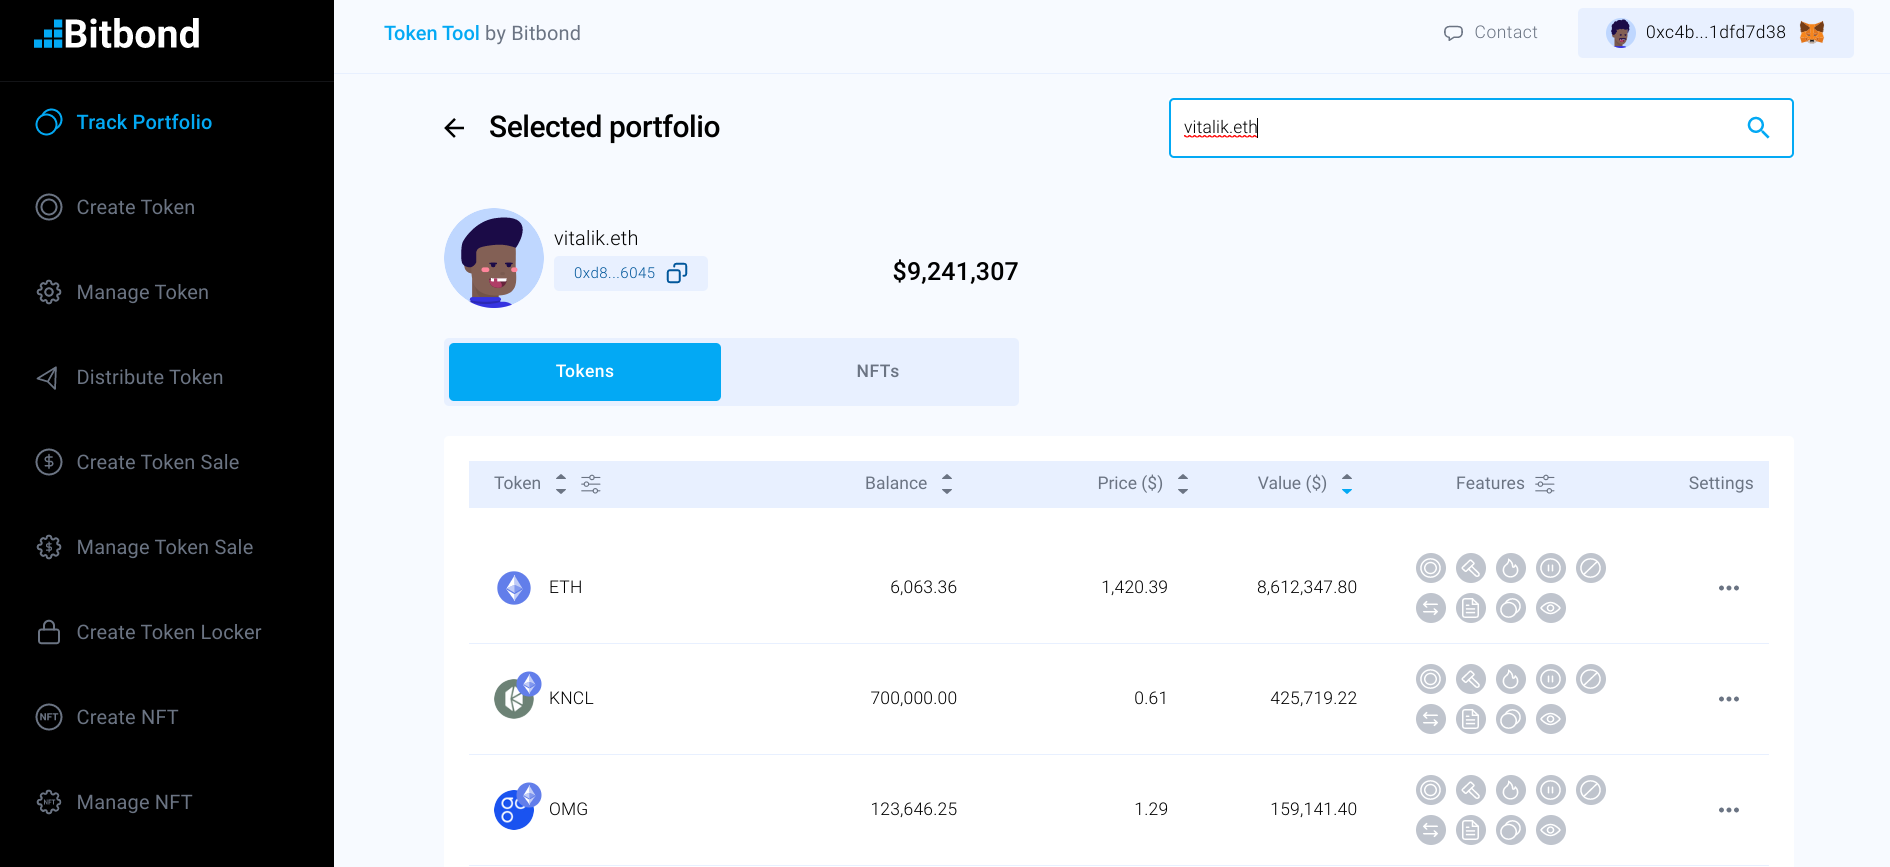The width and height of the screenshot is (1890, 867).
Task: View the eye feature icon for ETH
Action: tap(1551, 608)
